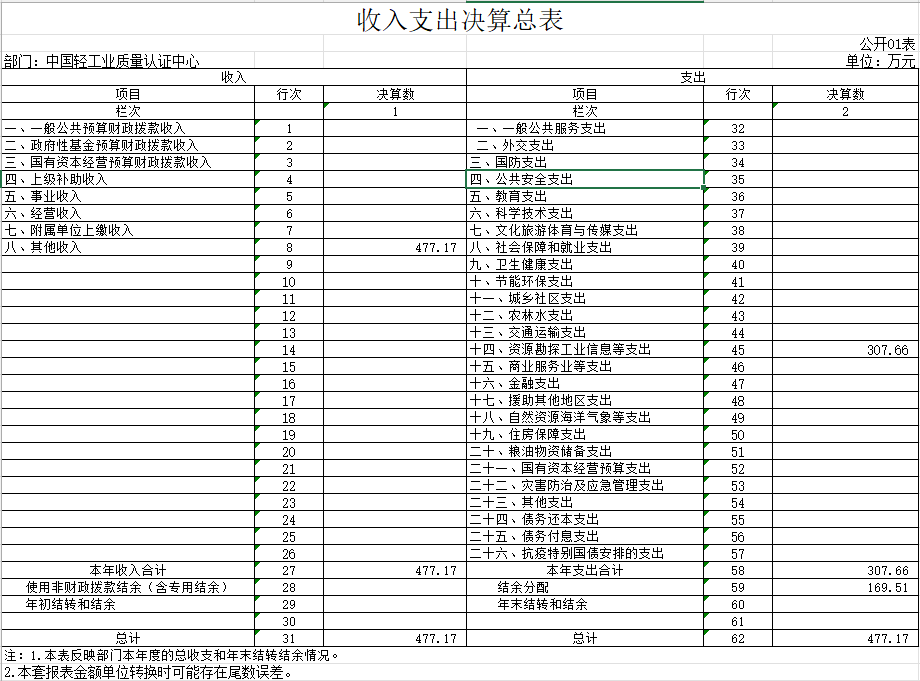Select the cell 六、科学技术支出

(x=585, y=214)
